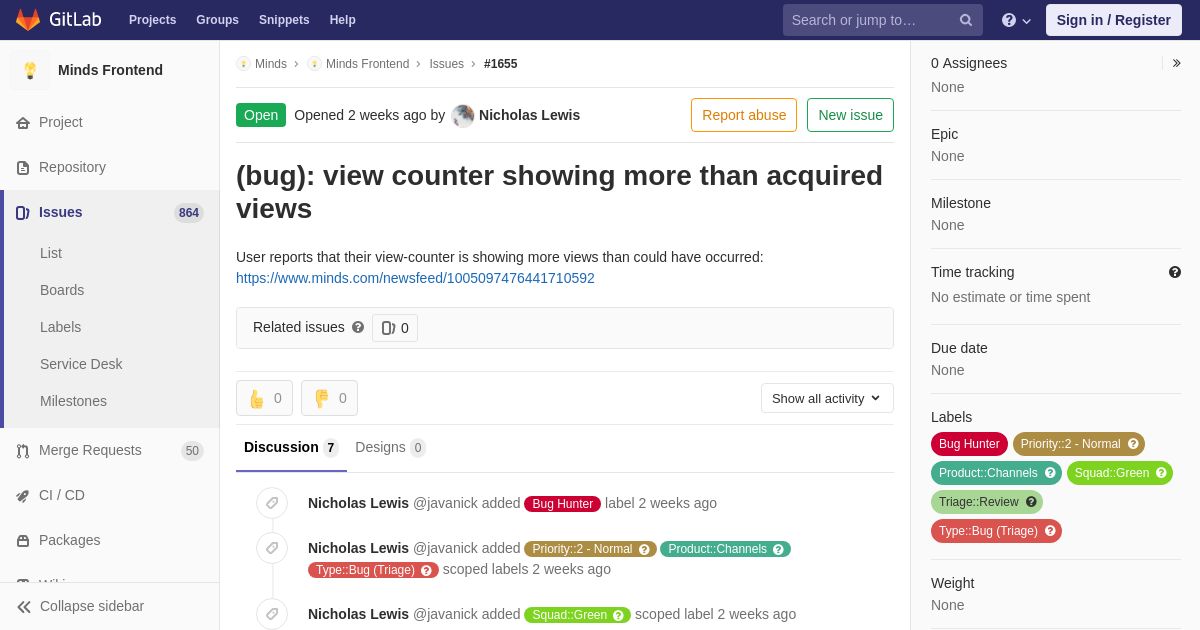Switch to the Discussion tab
The image size is (1200, 630).
pos(291,448)
